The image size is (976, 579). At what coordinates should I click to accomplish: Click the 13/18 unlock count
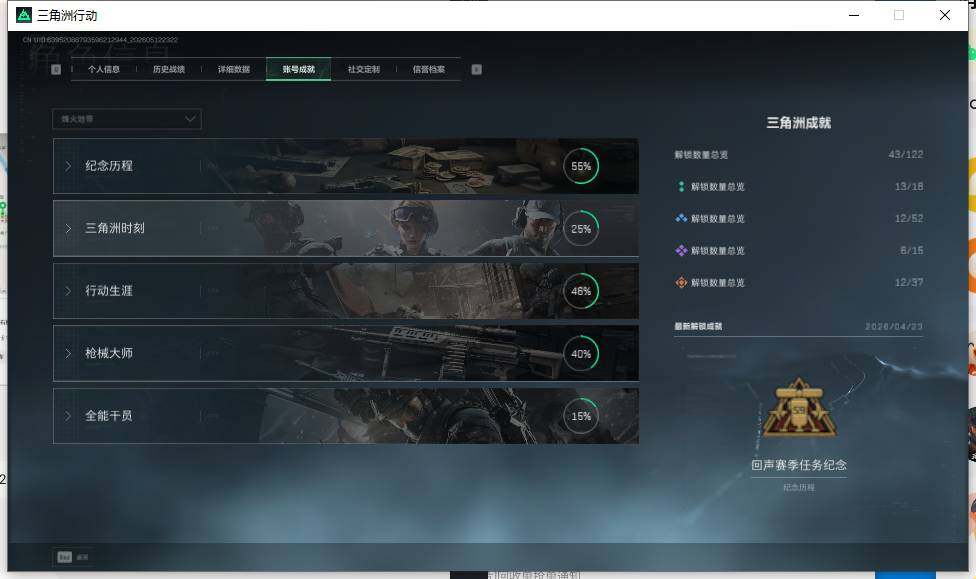click(909, 186)
